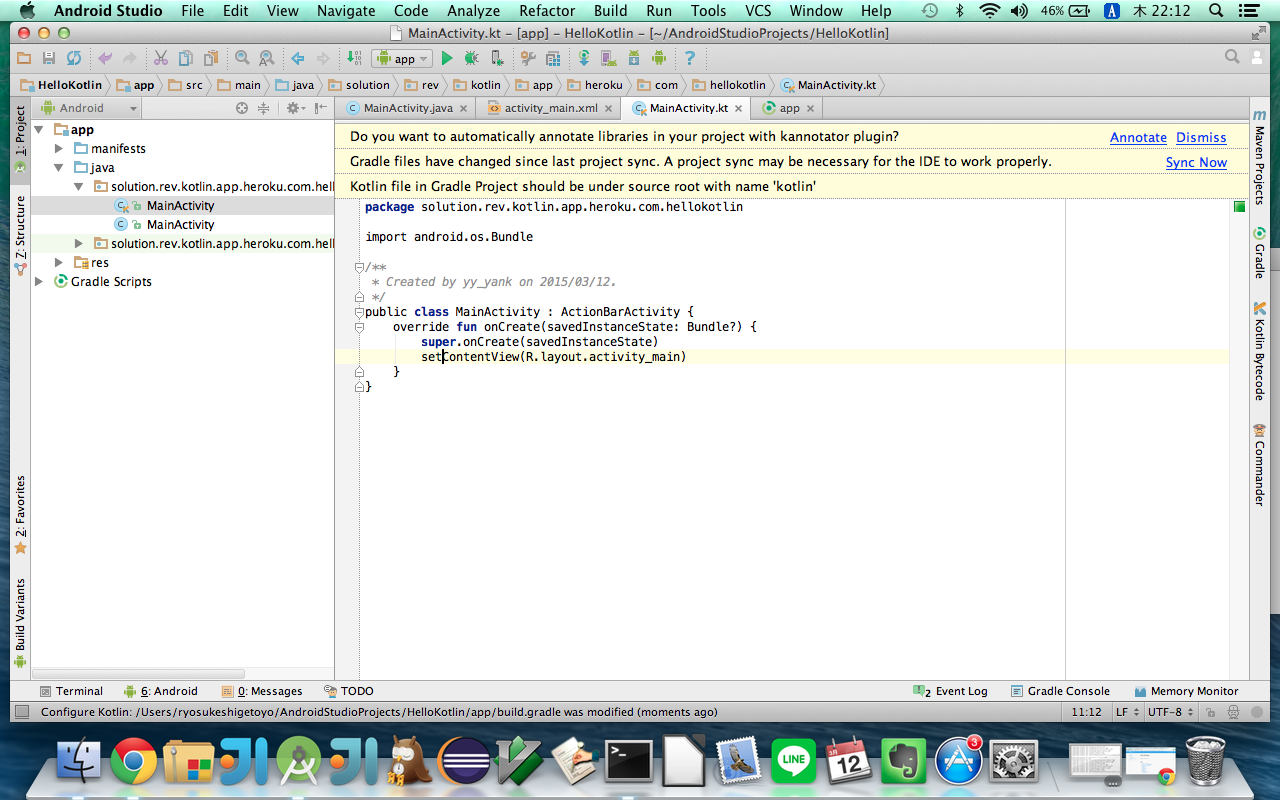Toggle the Build Variants tool window

[x=20, y=623]
